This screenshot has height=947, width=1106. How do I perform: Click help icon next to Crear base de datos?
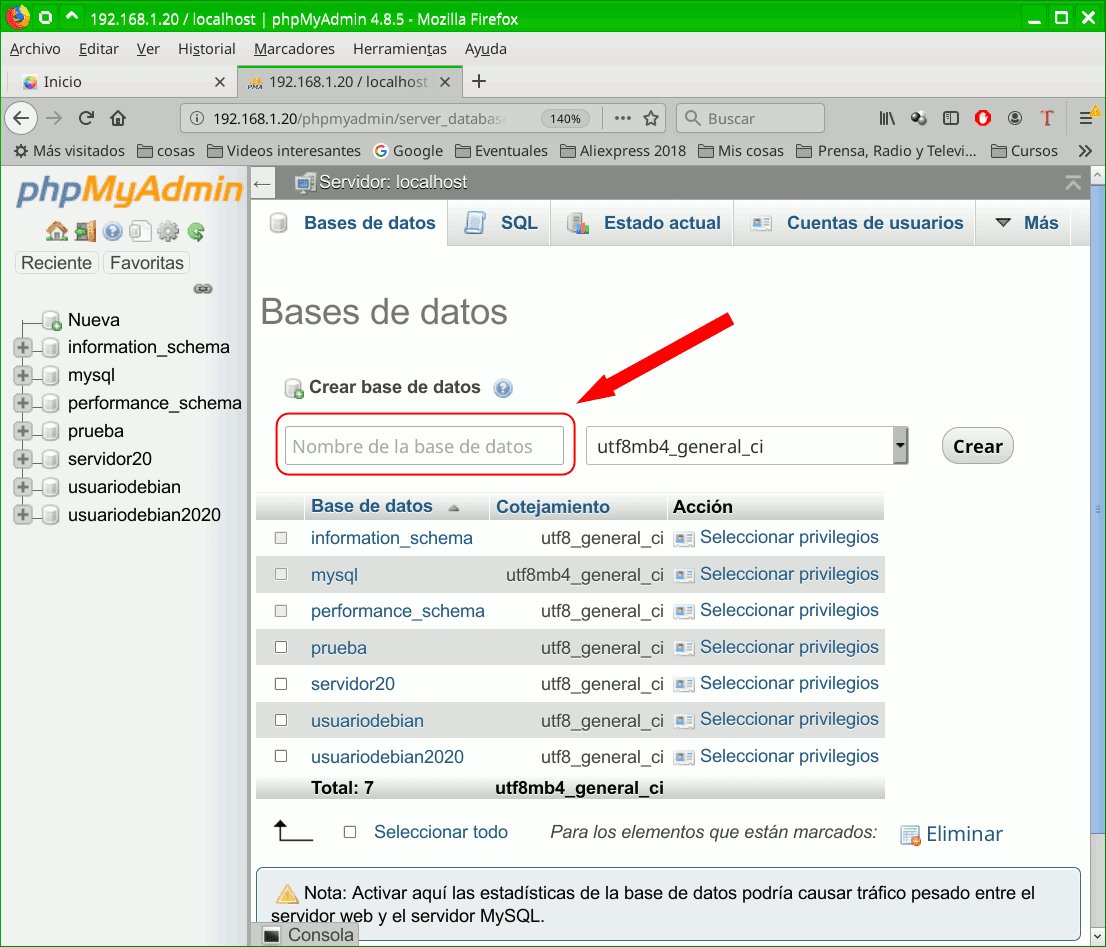pyautogui.click(x=503, y=388)
